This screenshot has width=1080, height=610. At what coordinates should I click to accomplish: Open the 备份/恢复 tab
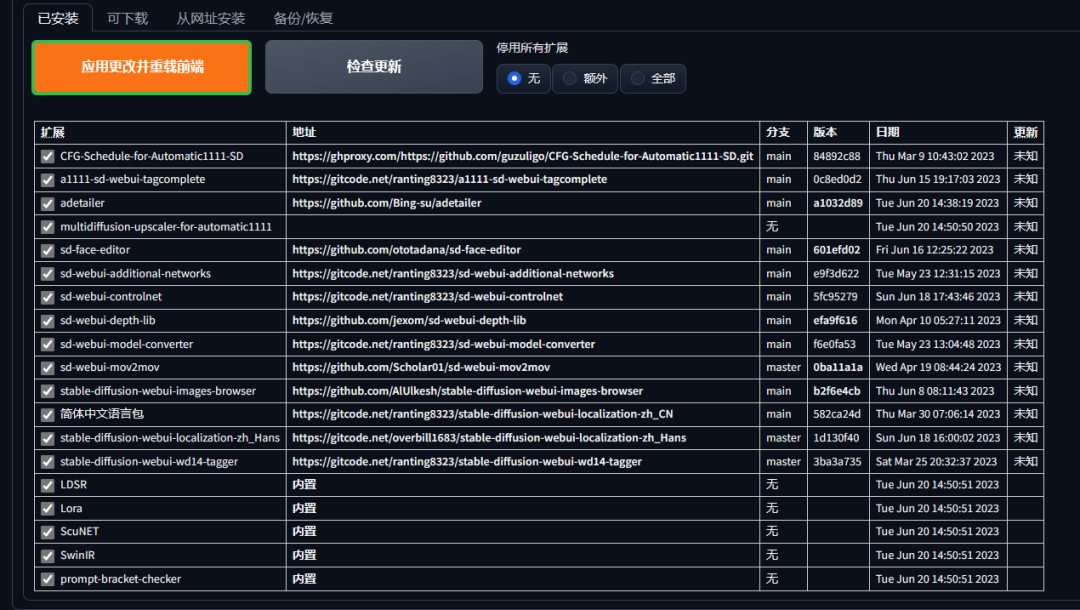pyautogui.click(x=303, y=19)
